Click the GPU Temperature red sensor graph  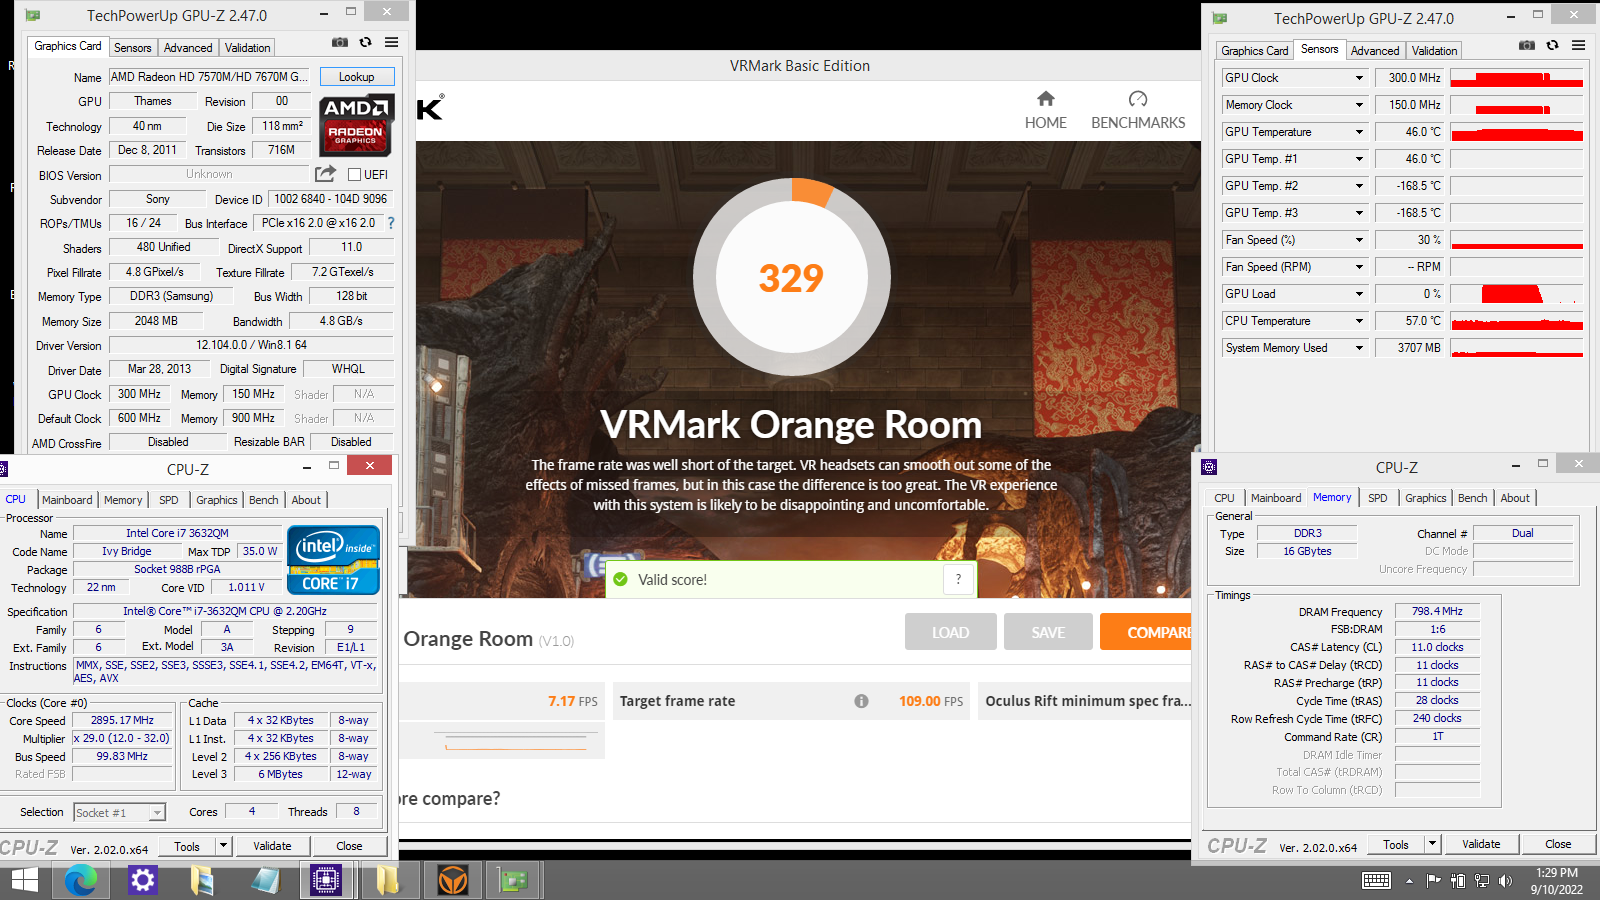click(x=1517, y=132)
